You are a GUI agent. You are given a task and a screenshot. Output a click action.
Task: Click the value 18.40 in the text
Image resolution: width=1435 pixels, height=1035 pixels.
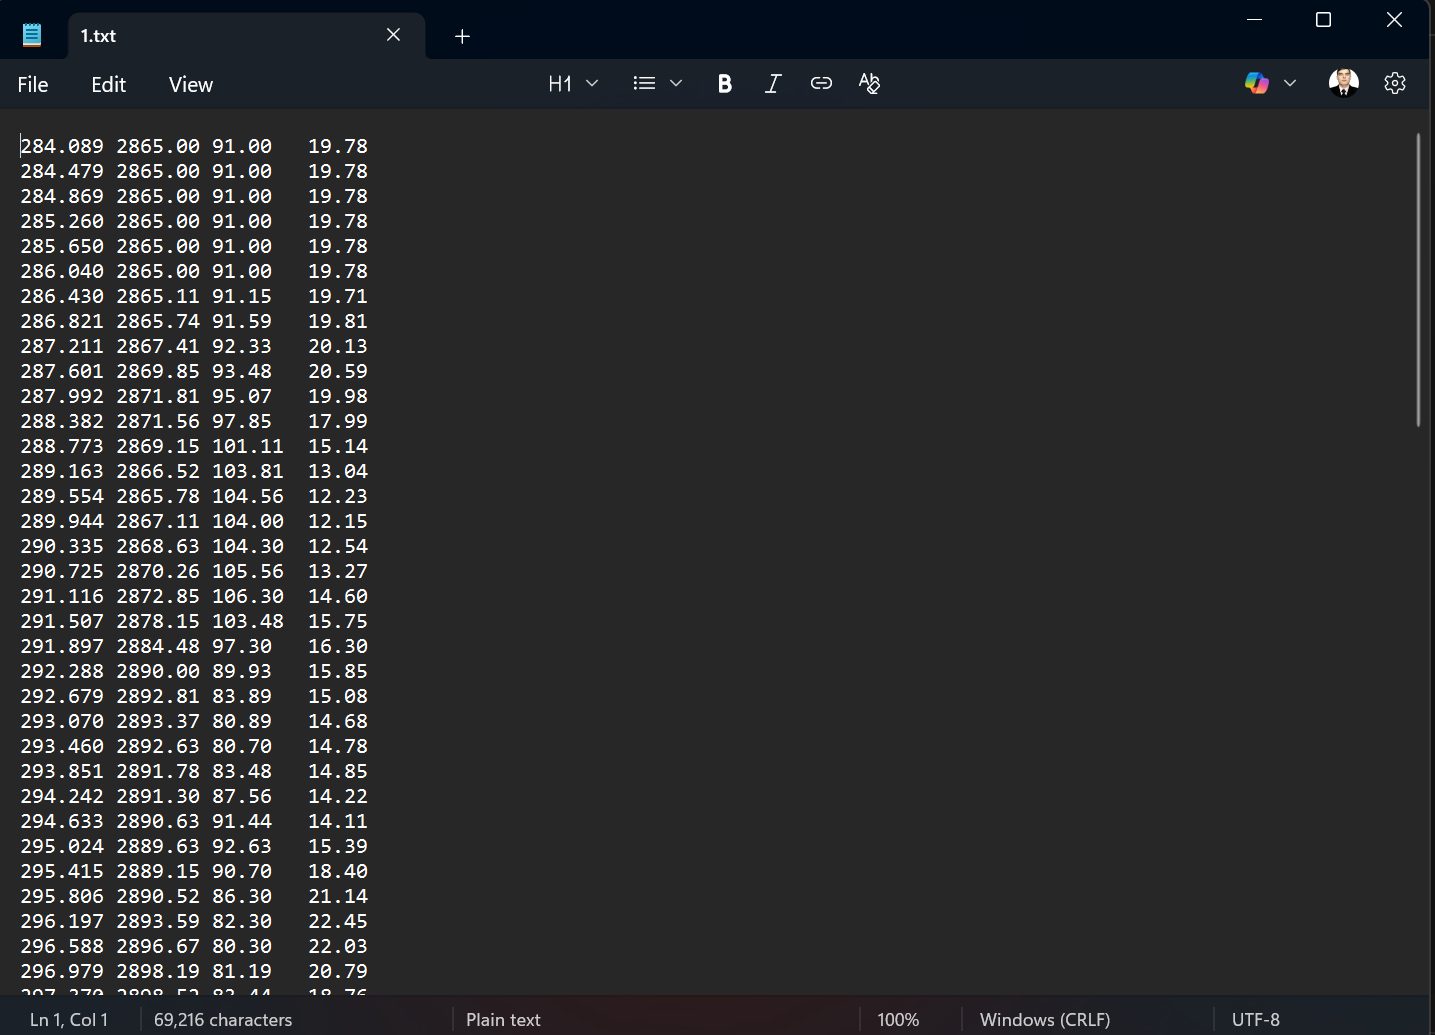pyautogui.click(x=338, y=871)
